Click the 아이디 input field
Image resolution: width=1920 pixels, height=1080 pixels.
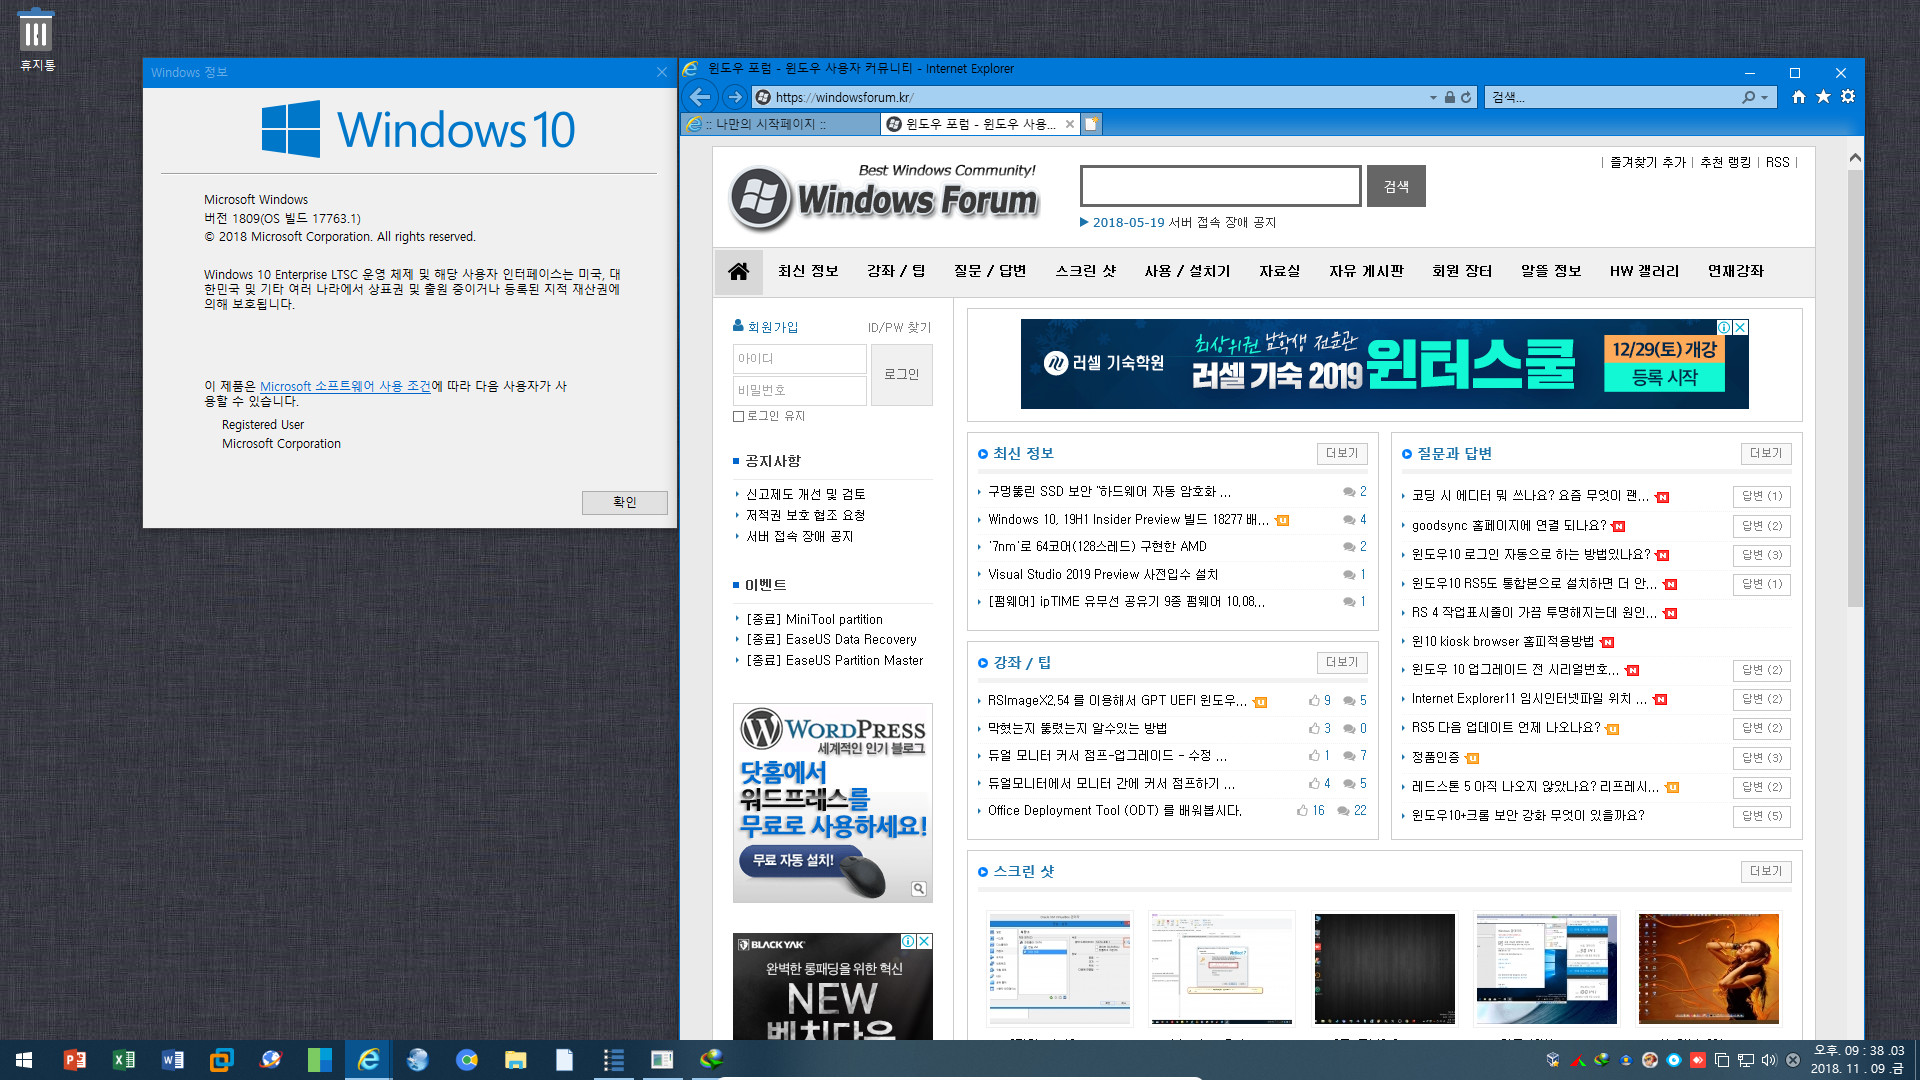coord(799,358)
